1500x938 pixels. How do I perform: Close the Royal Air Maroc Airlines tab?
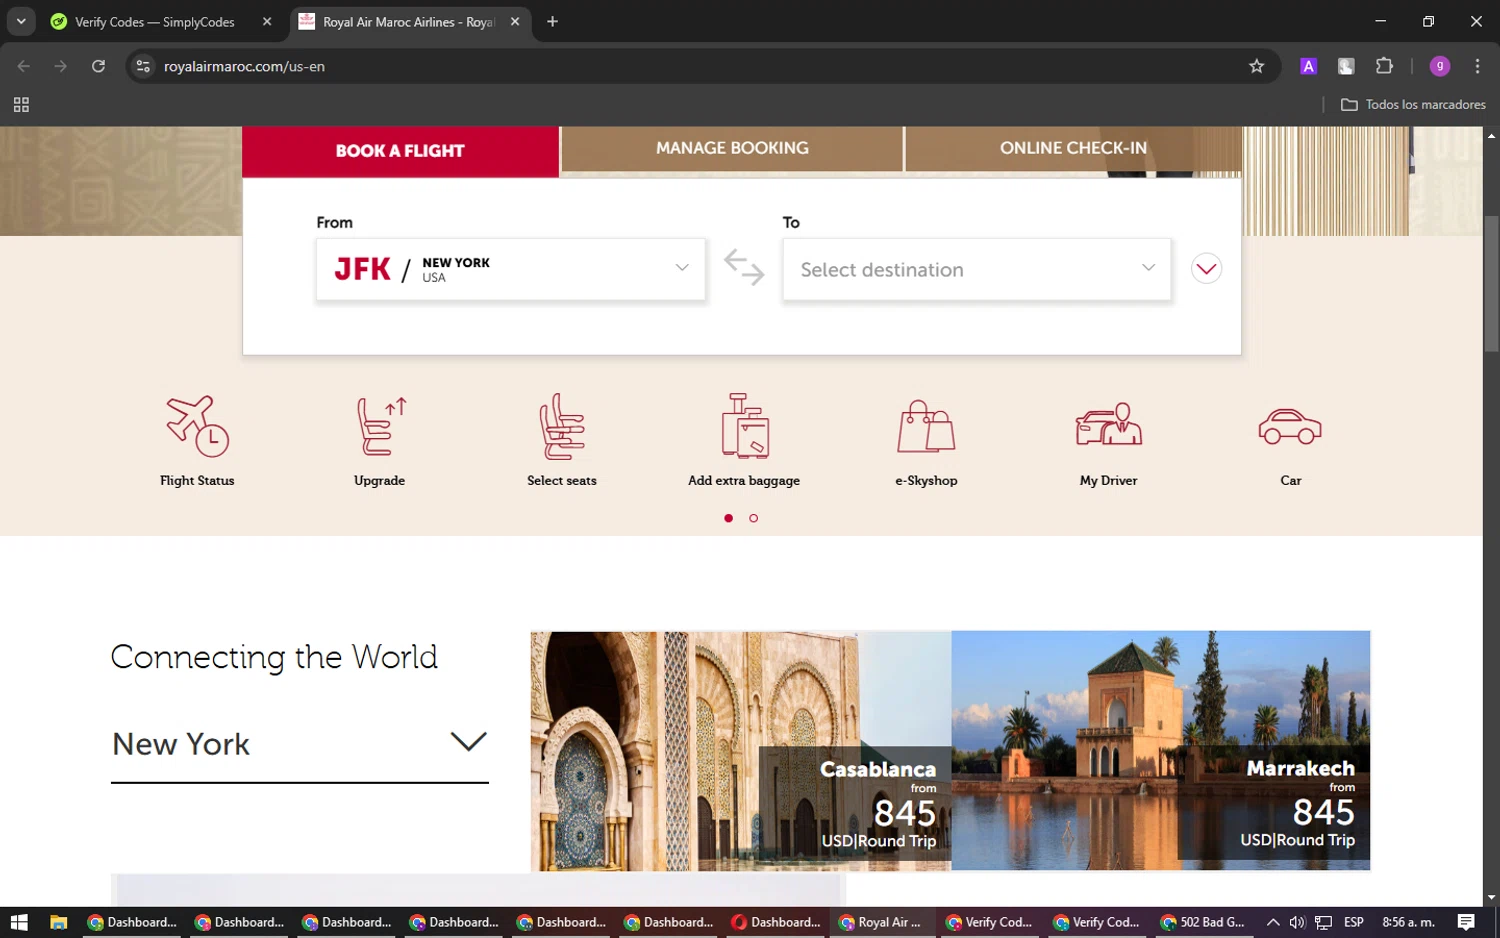pyautogui.click(x=515, y=21)
